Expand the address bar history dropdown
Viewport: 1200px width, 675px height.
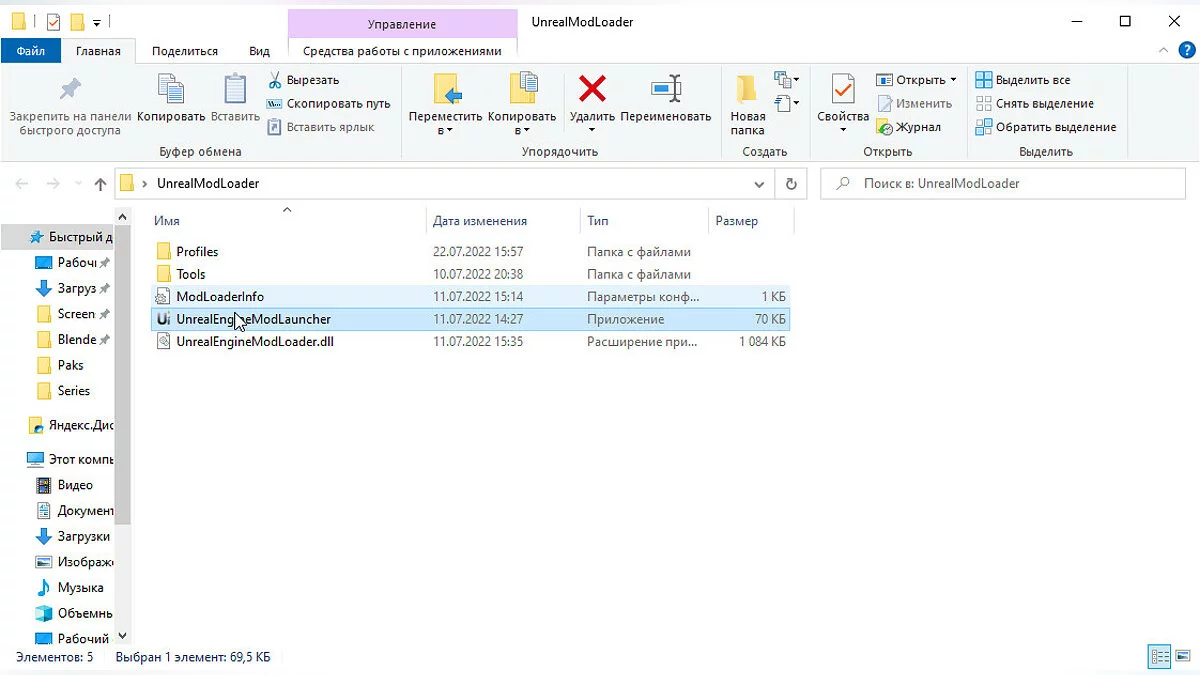tap(757, 184)
